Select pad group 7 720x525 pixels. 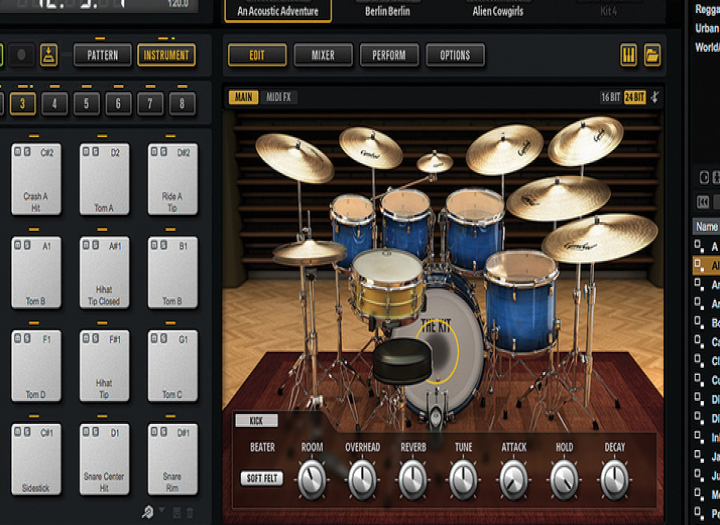[x=150, y=103]
